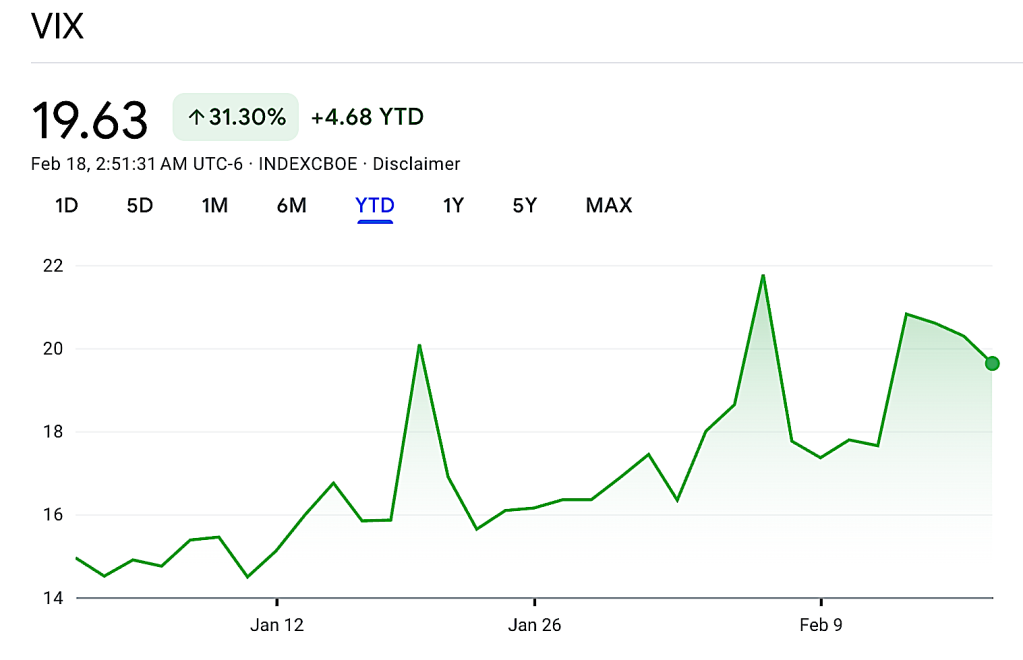Viewport: 1023px width, 660px height.
Task: Click the active YTD range tab
Action: coord(375,206)
